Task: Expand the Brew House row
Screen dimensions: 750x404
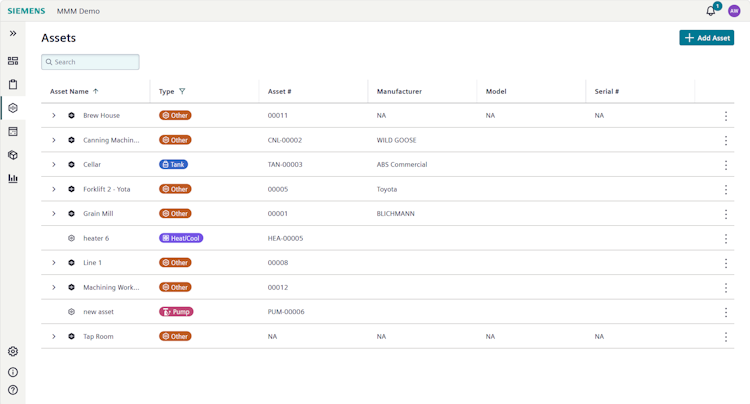Action: pyautogui.click(x=54, y=115)
